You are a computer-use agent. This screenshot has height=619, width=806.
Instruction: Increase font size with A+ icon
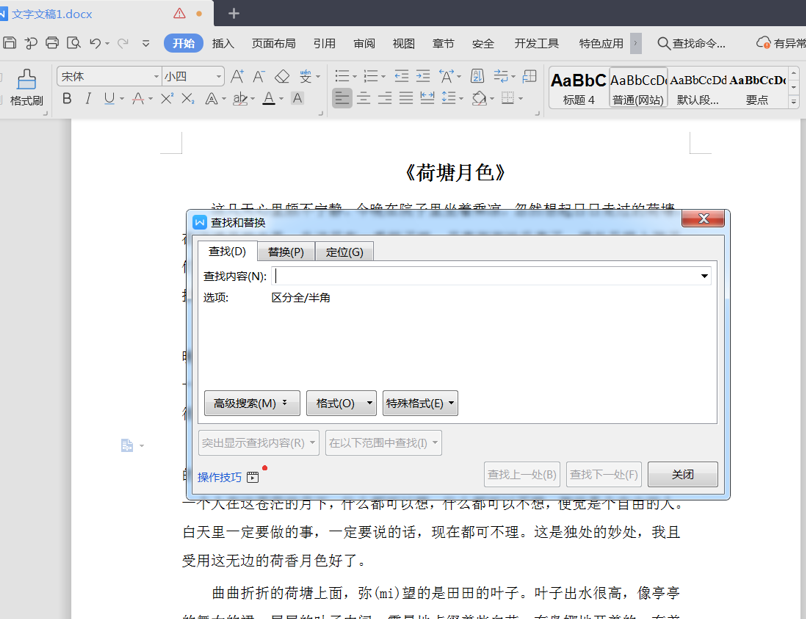[237, 77]
